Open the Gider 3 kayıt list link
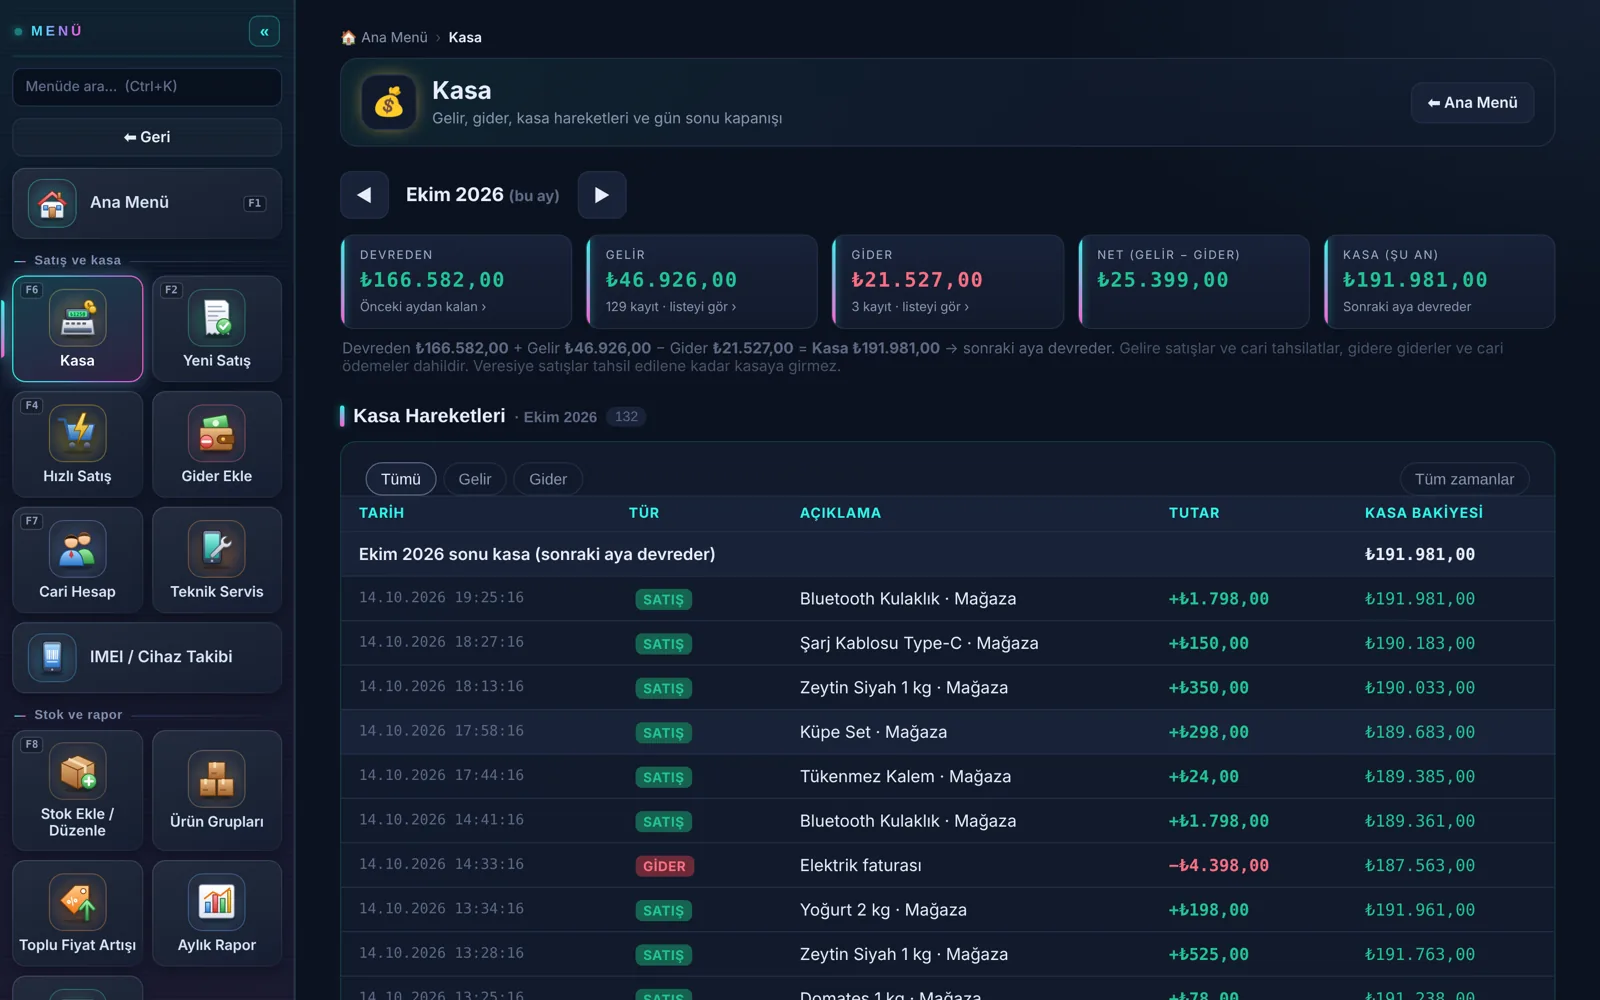Image resolution: width=1600 pixels, height=1000 pixels. tap(910, 307)
